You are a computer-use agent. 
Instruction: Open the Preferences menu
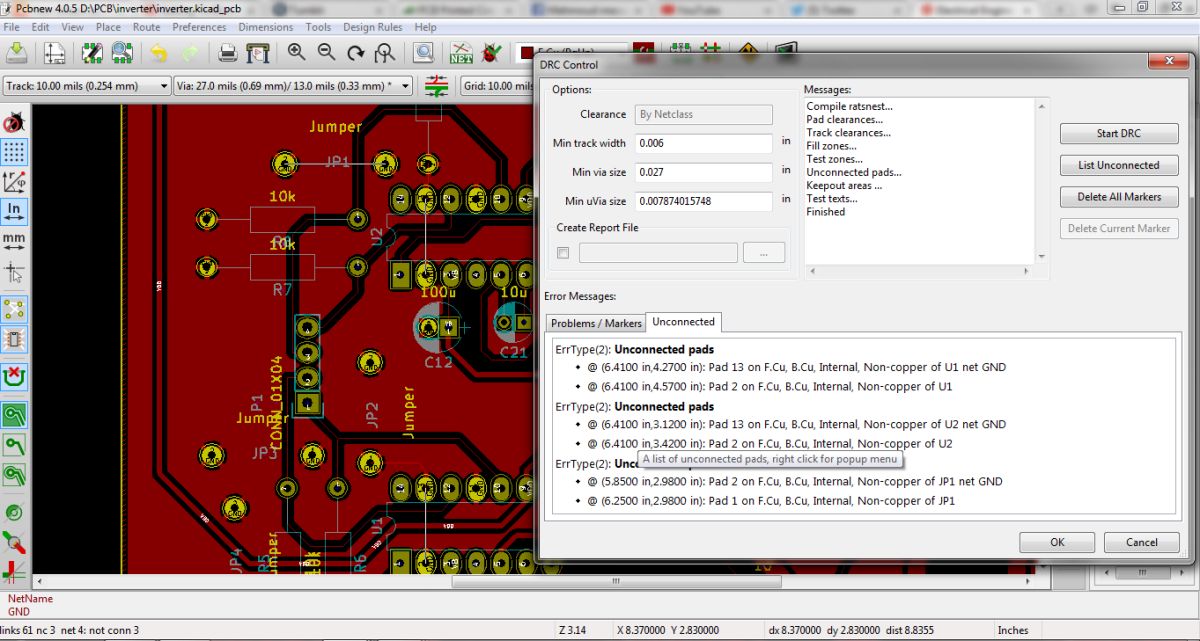point(199,27)
